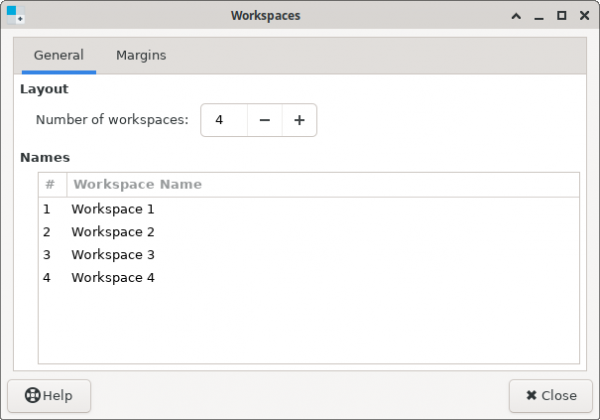Click the Workspaces app icon in title bar
This screenshot has width=600, height=420.
16,15
